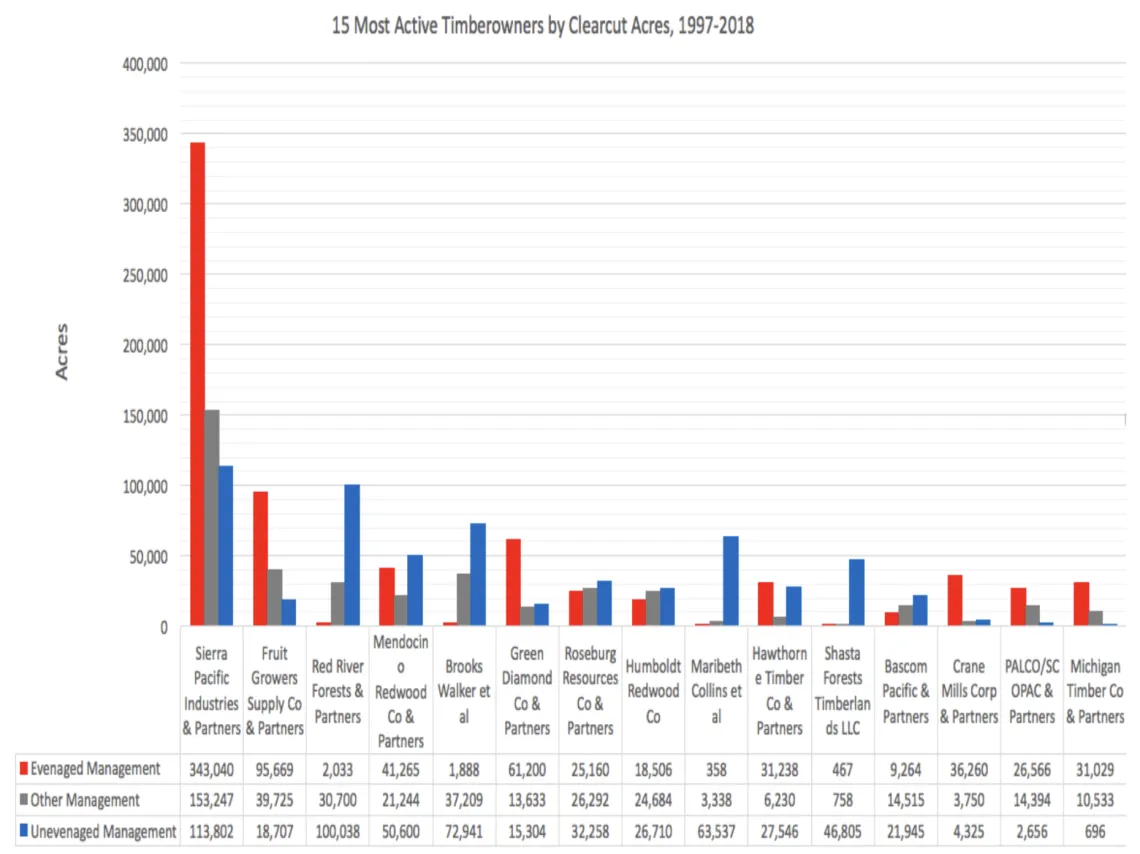Click the table cell with value 31,029
1140x854 pixels.
[x=1095, y=770]
